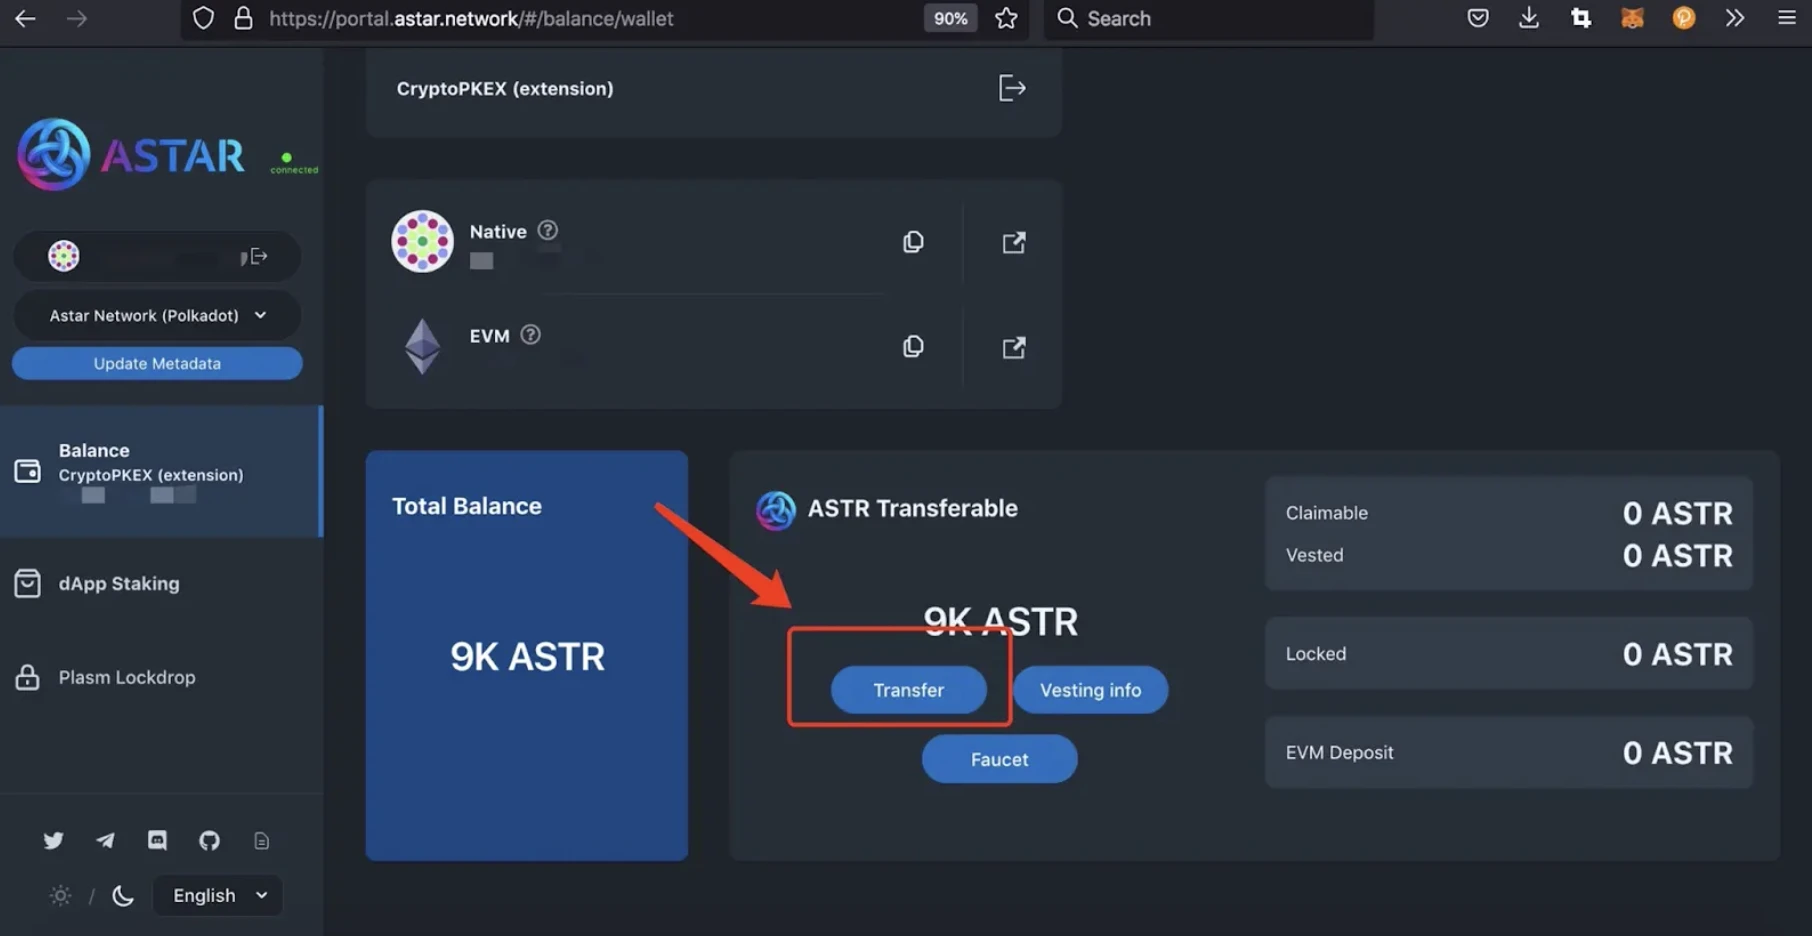Screen dimensions: 1812x936
Task: Click the Faucet button
Action: [999, 759]
